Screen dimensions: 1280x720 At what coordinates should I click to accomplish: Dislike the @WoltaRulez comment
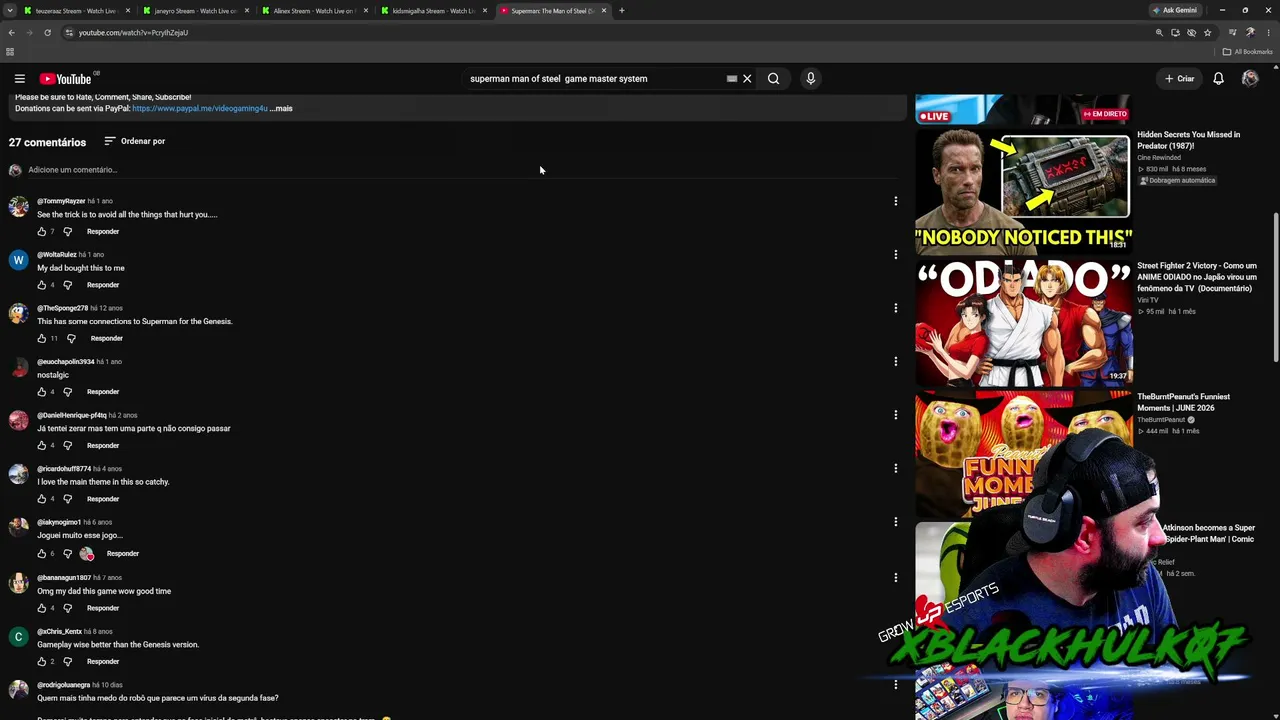[x=68, y=285]
